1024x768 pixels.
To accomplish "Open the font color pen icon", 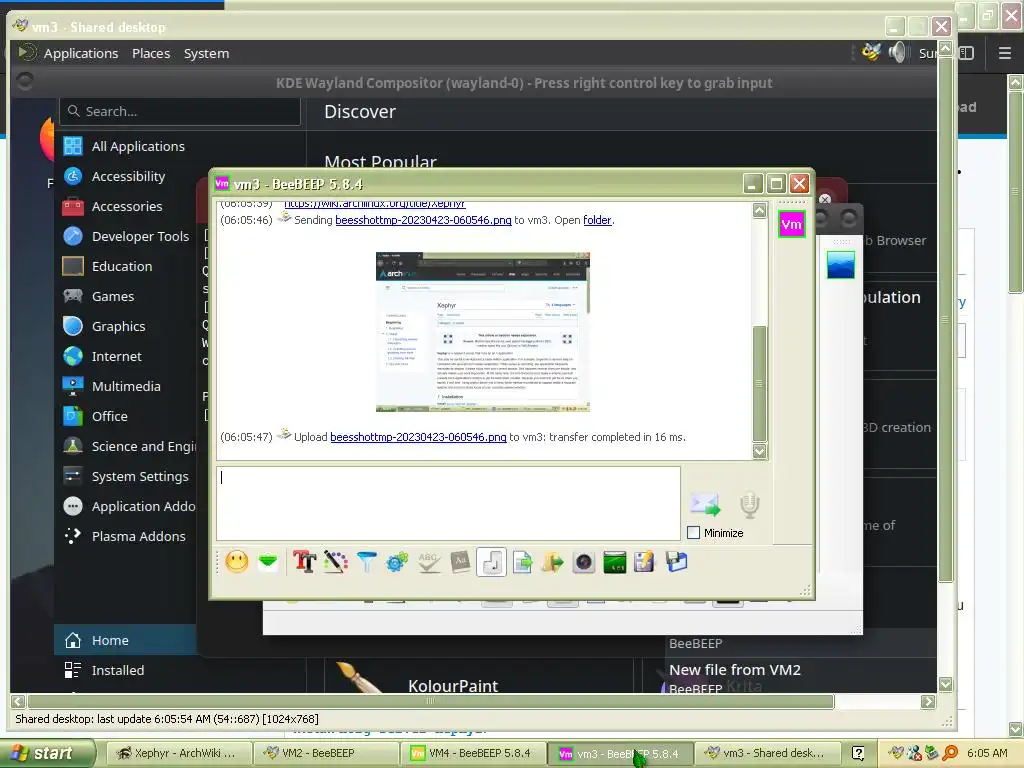I will [335, 562].
